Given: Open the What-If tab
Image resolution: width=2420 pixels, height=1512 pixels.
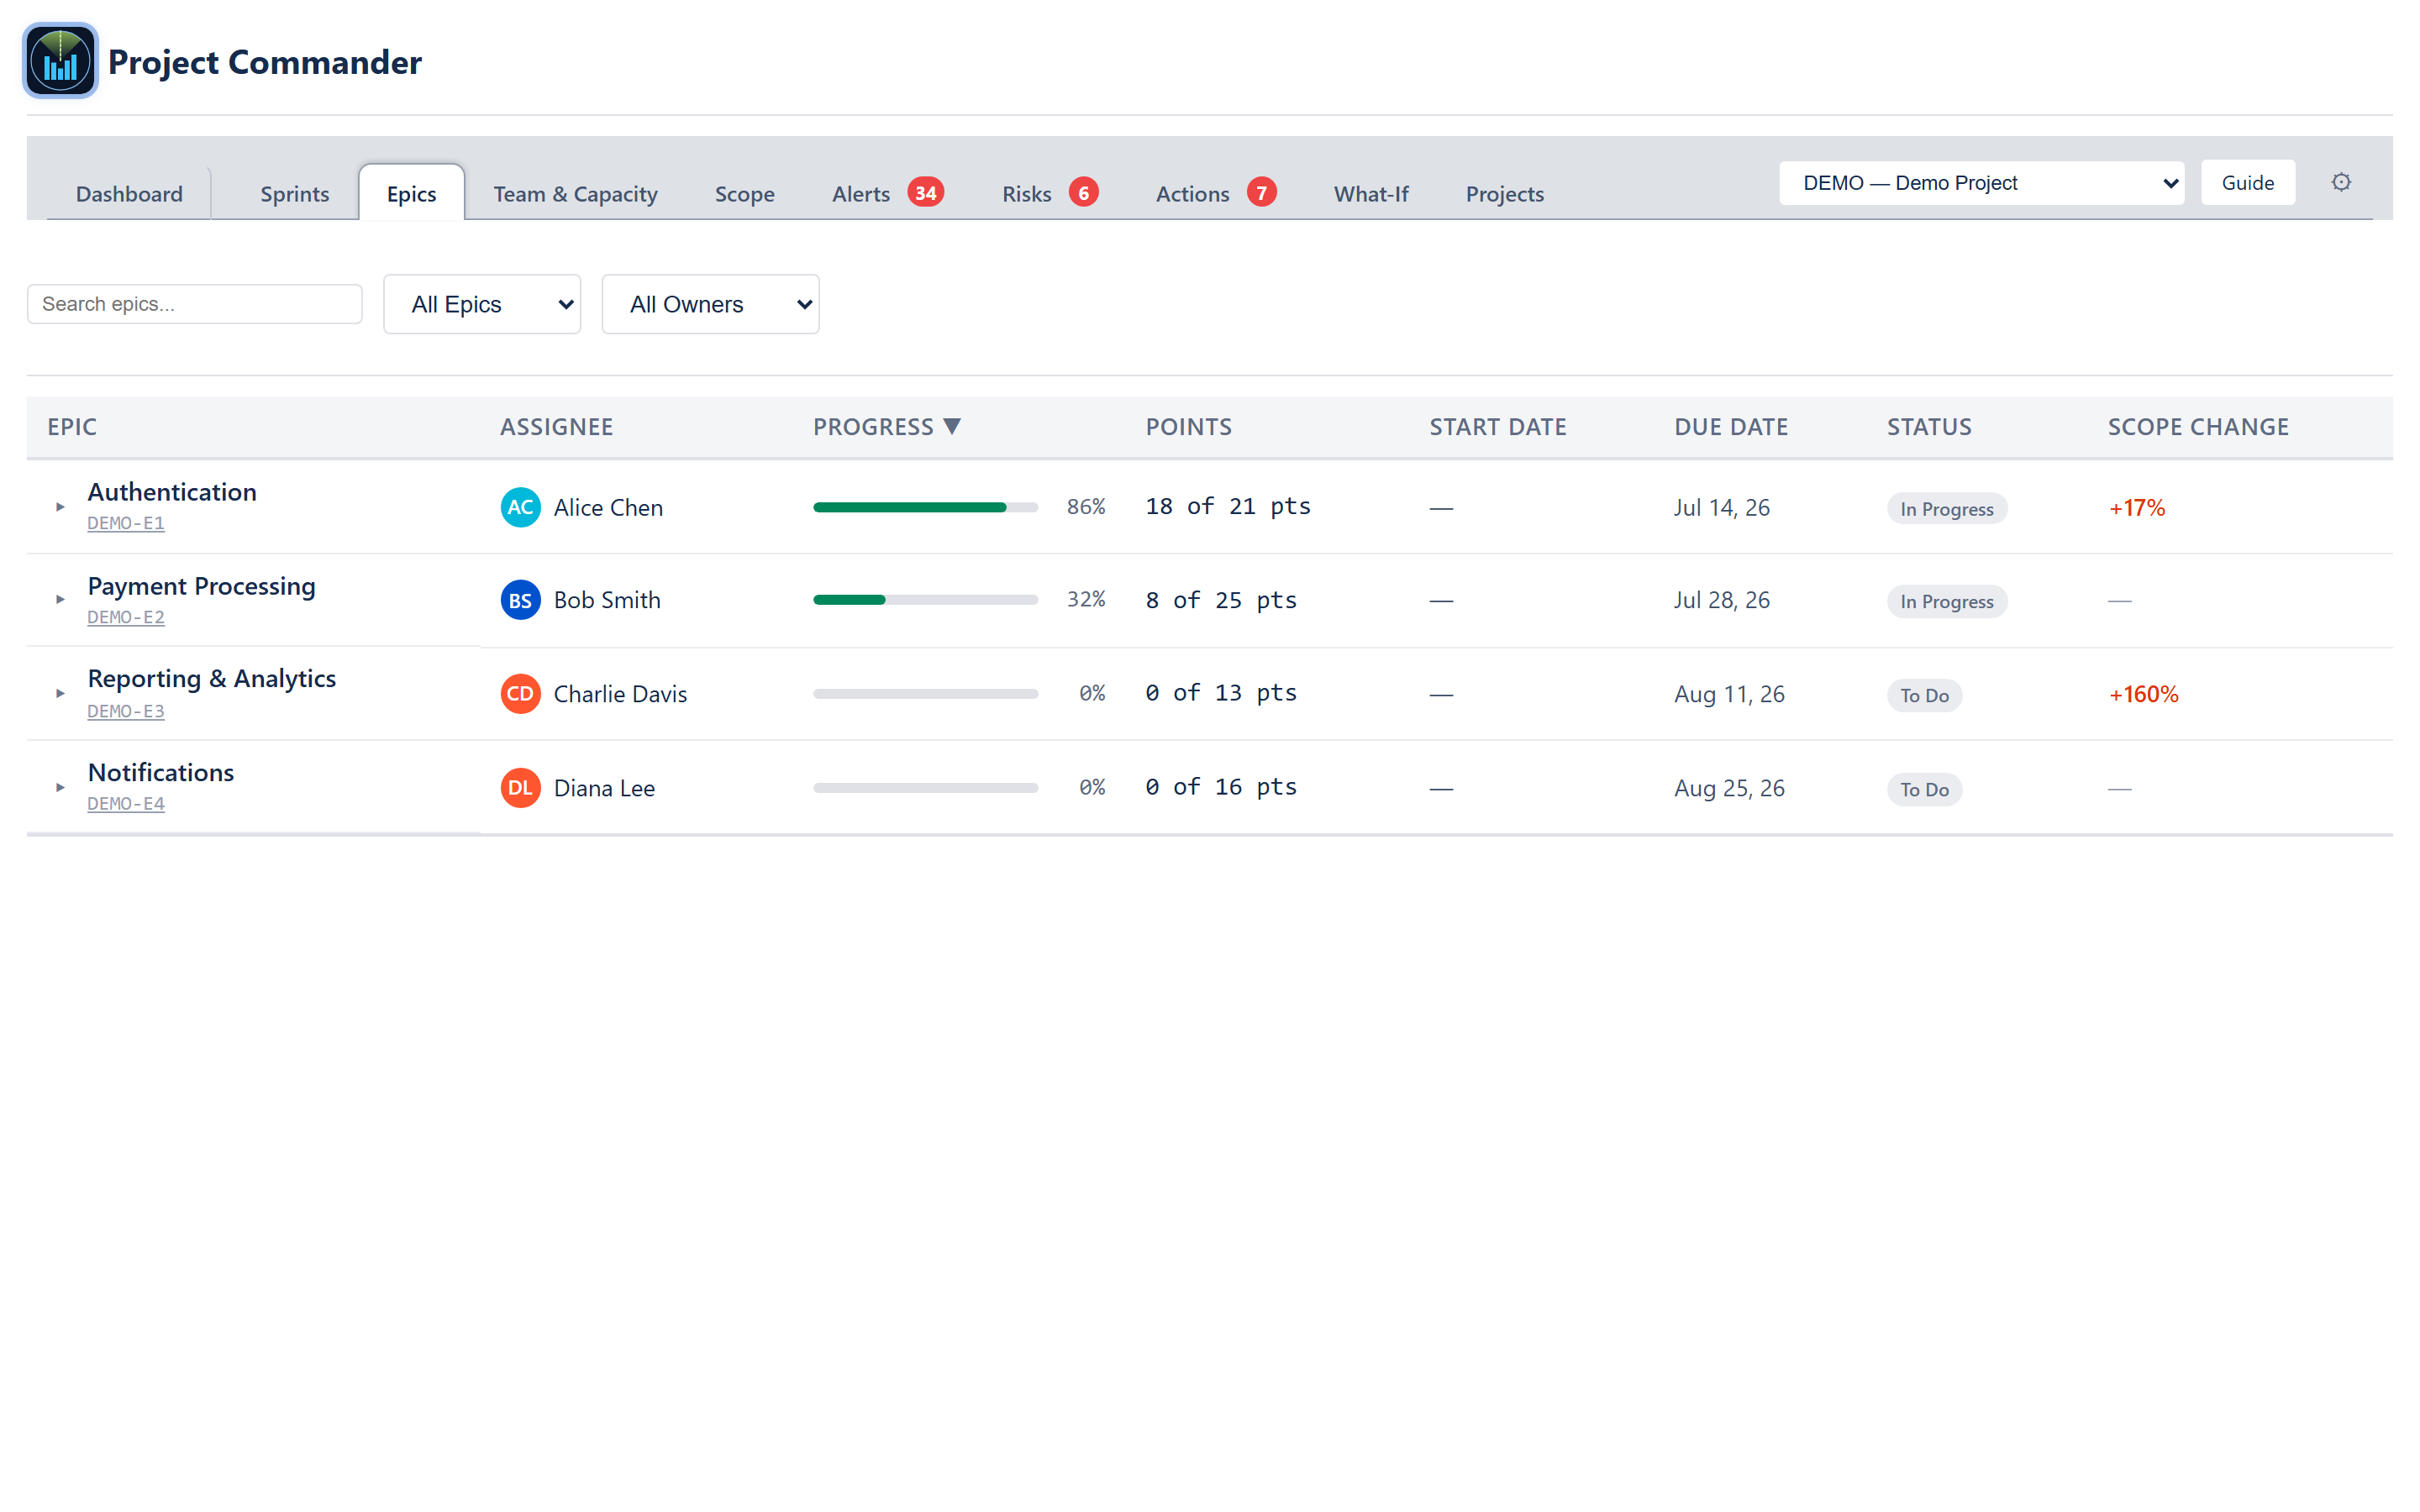Looking at the screenshot, I should coord(1370,194).
